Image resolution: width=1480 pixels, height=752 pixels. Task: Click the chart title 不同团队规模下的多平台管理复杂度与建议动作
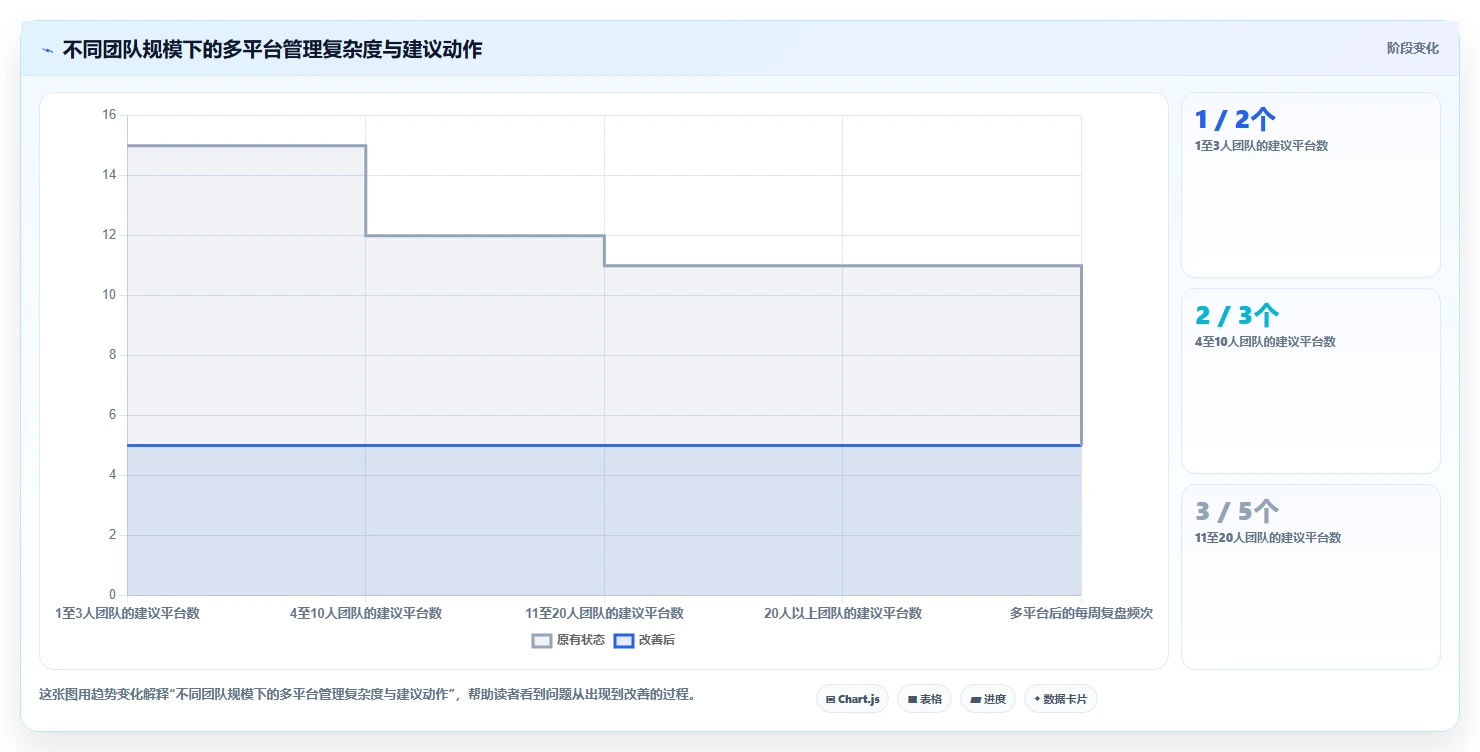pyautogui.click(x=272, y=50)
